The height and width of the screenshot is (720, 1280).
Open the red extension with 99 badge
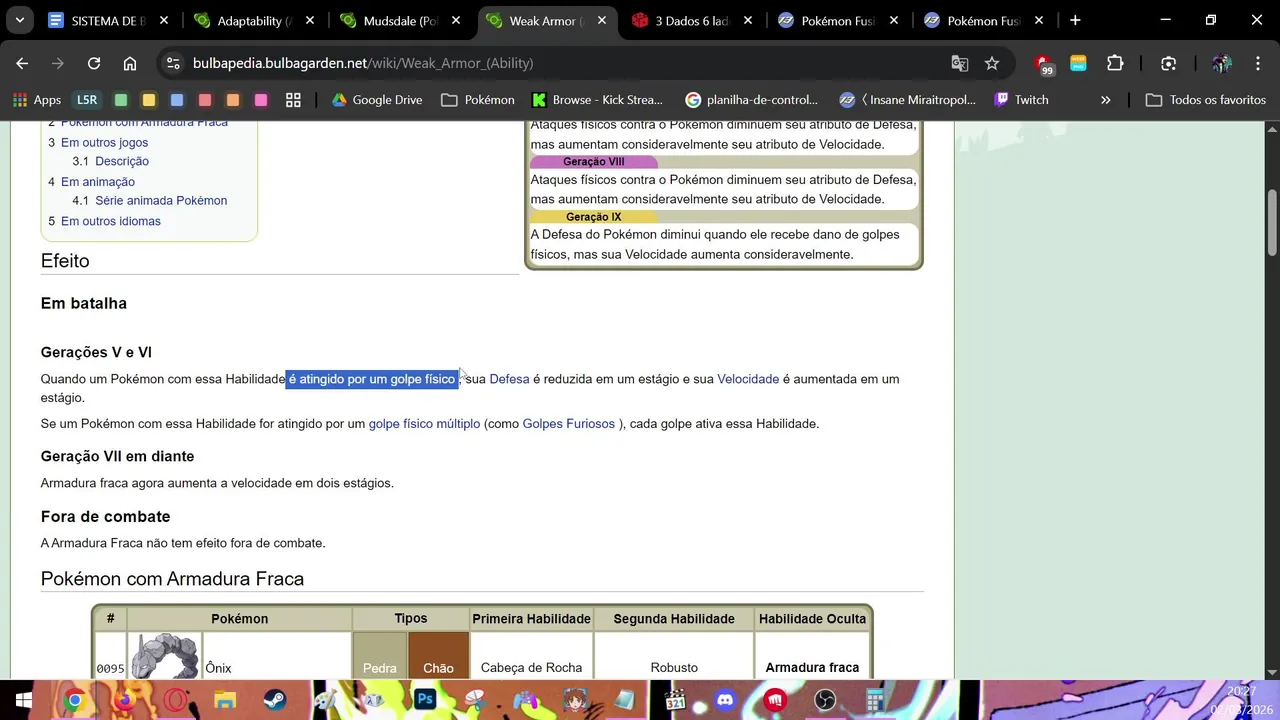(x=1045, y=64)
